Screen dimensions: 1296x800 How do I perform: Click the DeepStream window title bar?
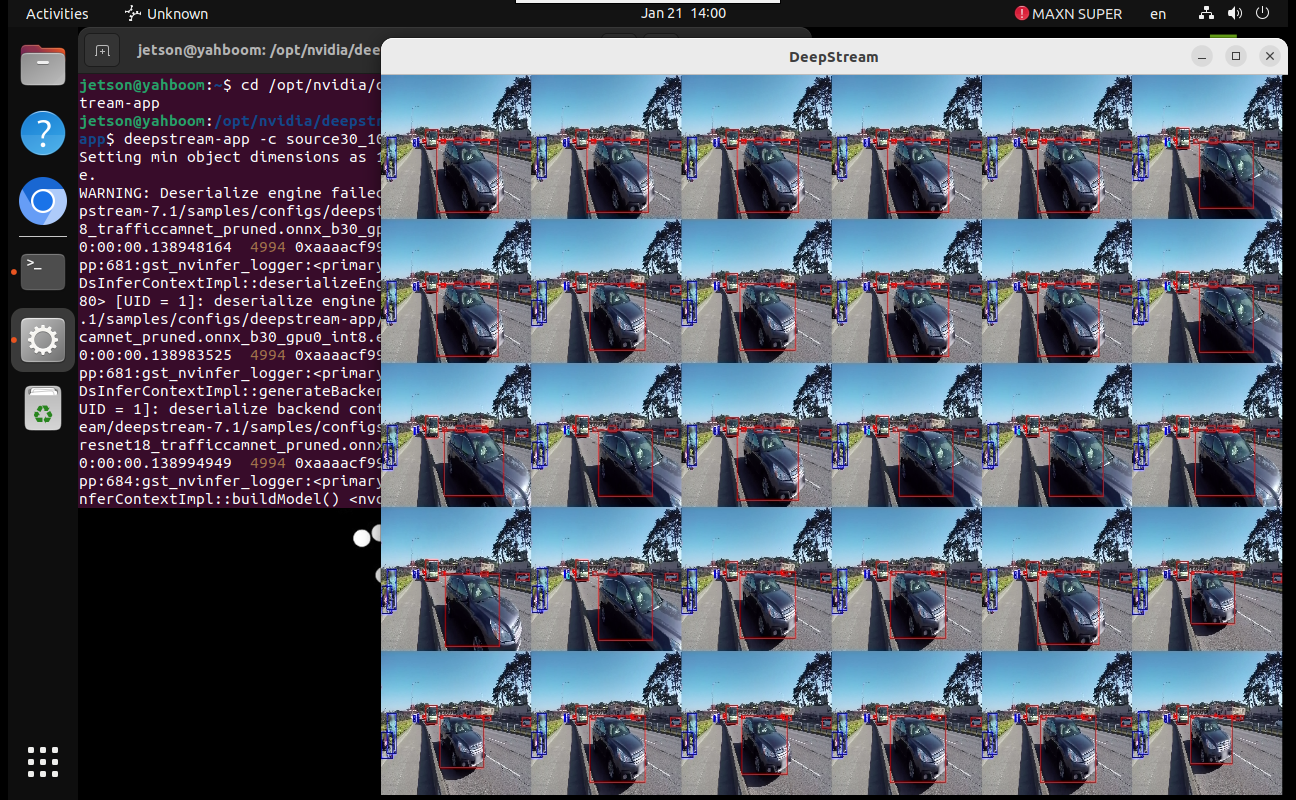click(833, 57)
